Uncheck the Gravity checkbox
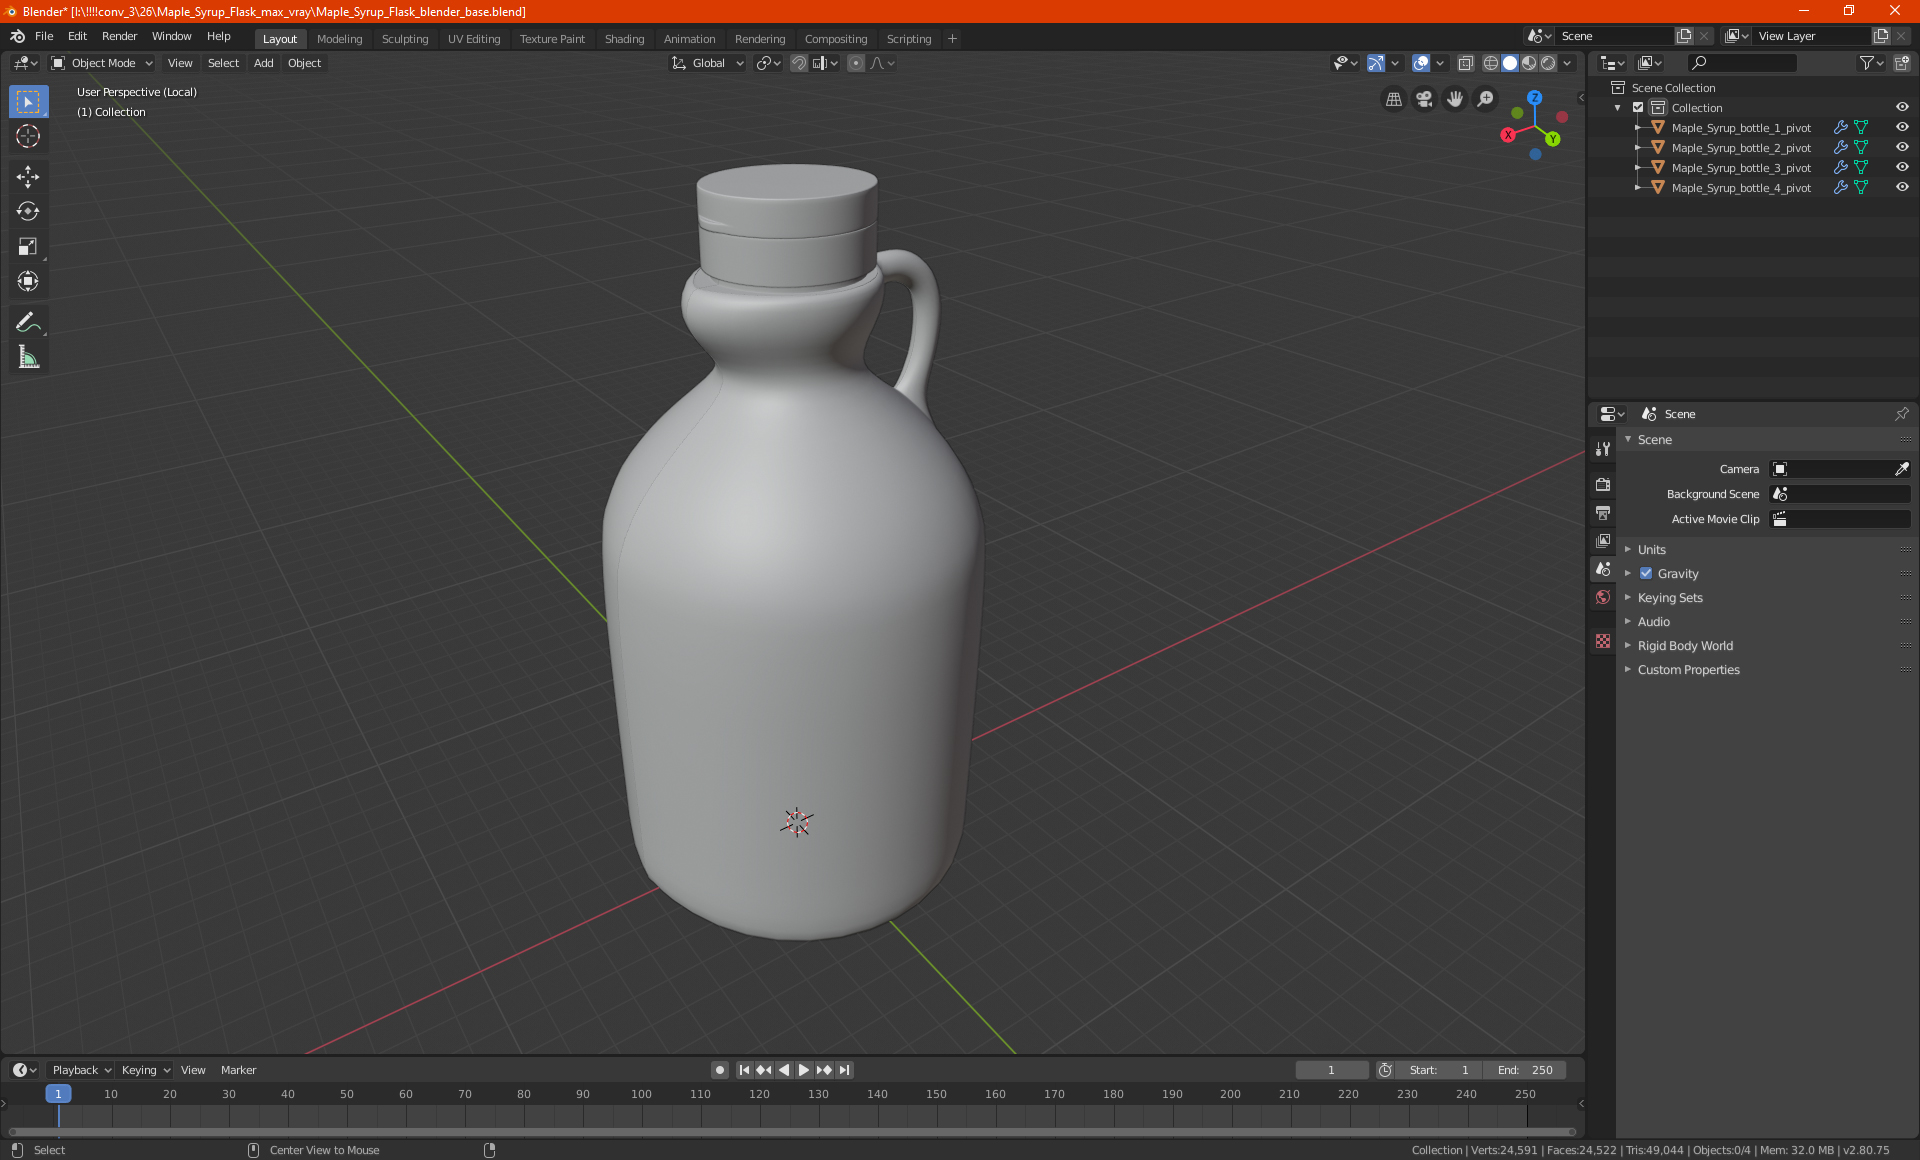Screen dimensions: 1920x1160 1646,573
